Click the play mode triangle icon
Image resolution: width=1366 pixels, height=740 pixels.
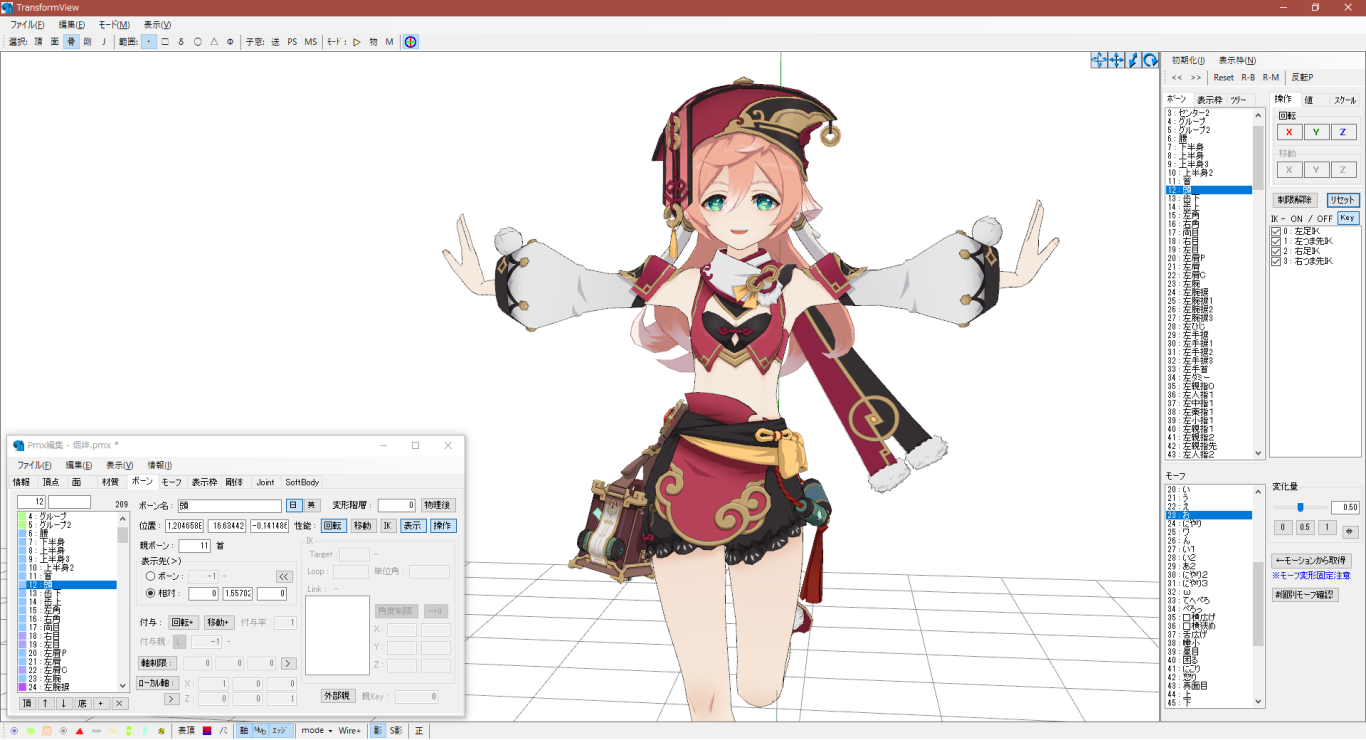click(356, 41)
